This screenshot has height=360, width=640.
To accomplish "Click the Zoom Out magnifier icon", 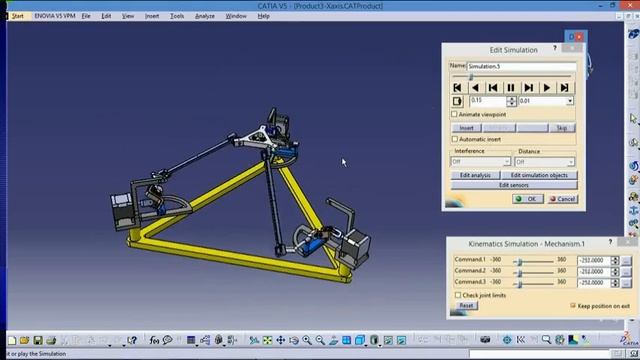I will pos(320,340).
